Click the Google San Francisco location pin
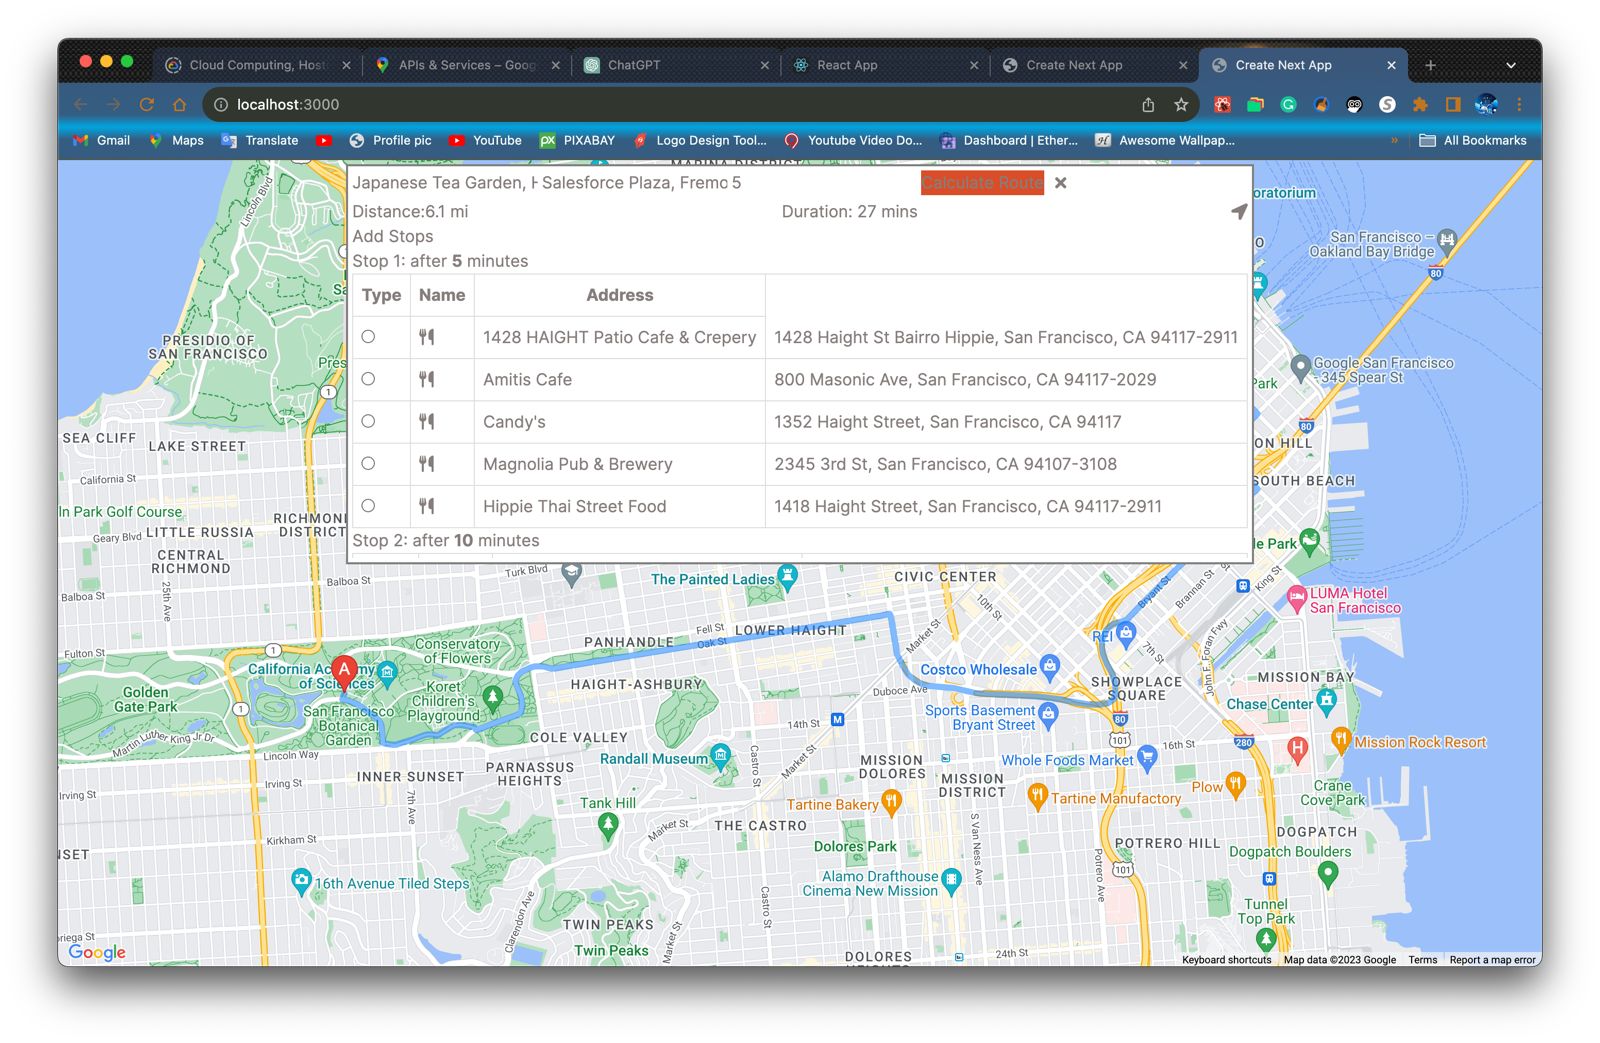Screen dimensions: 1600x1043 (1300, 367)
